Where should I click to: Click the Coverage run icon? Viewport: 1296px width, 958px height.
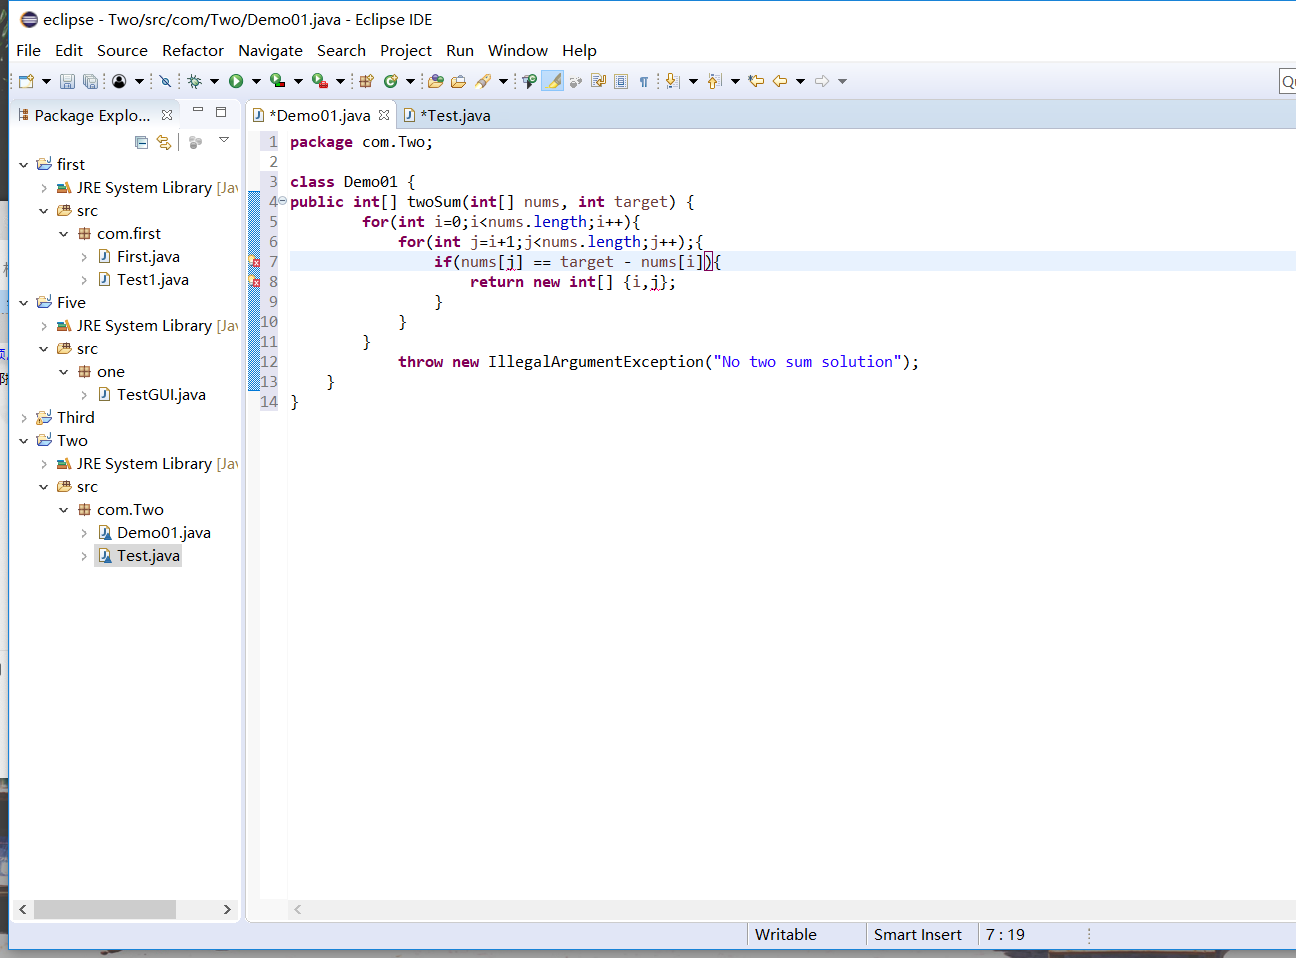pyautogui.click(x=277, y=81)
